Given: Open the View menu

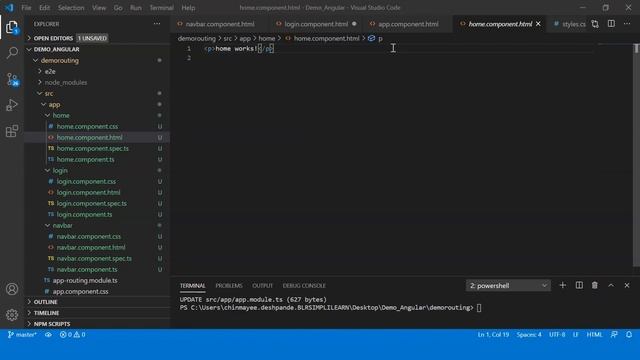Looking at the screenshot, I should pos(99,8).
